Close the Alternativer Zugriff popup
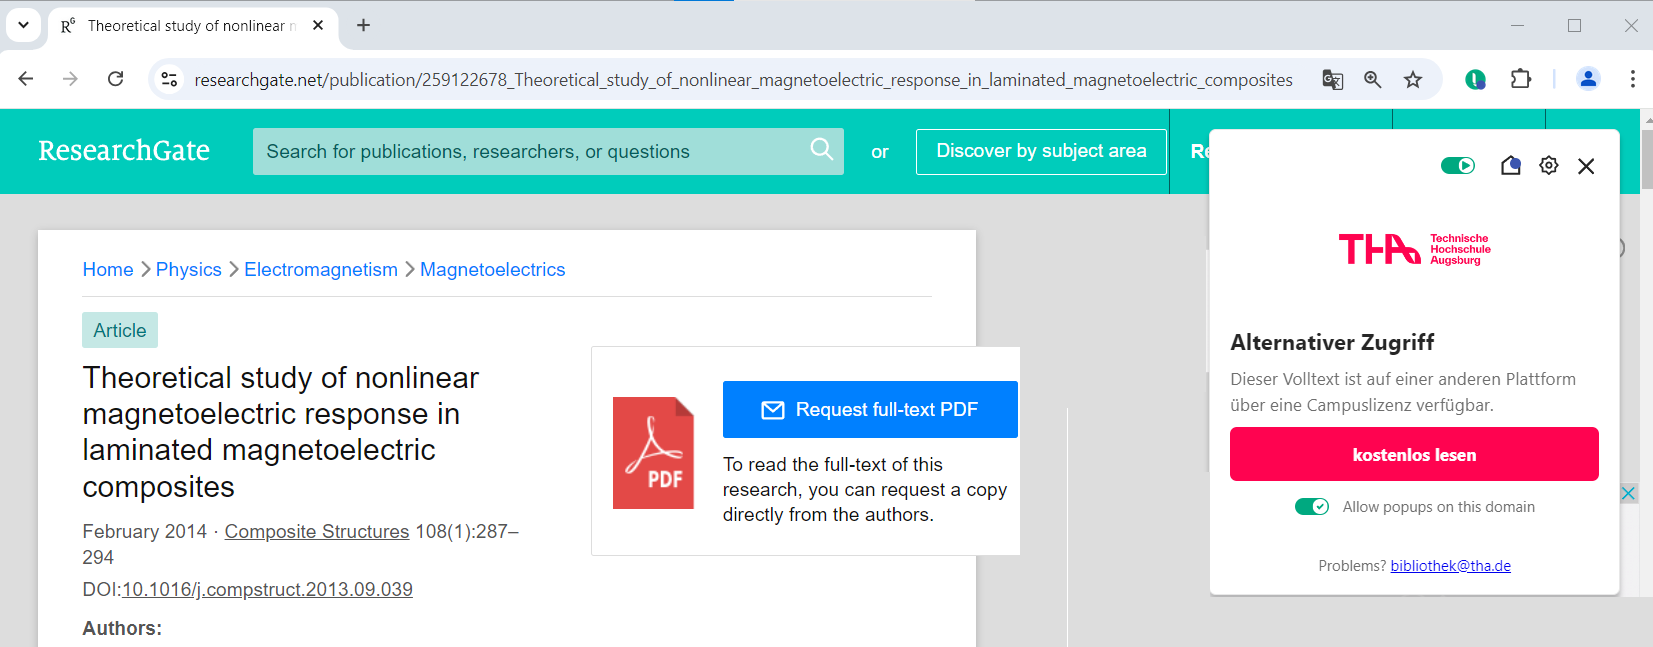 [1586, 166]
